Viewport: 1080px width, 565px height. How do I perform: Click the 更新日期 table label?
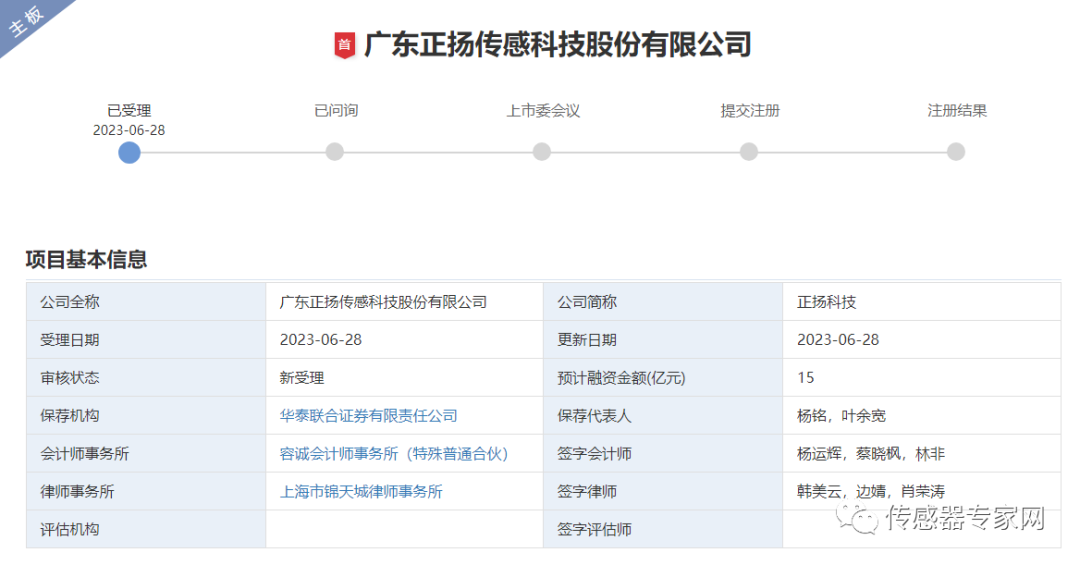click(587, 340)
